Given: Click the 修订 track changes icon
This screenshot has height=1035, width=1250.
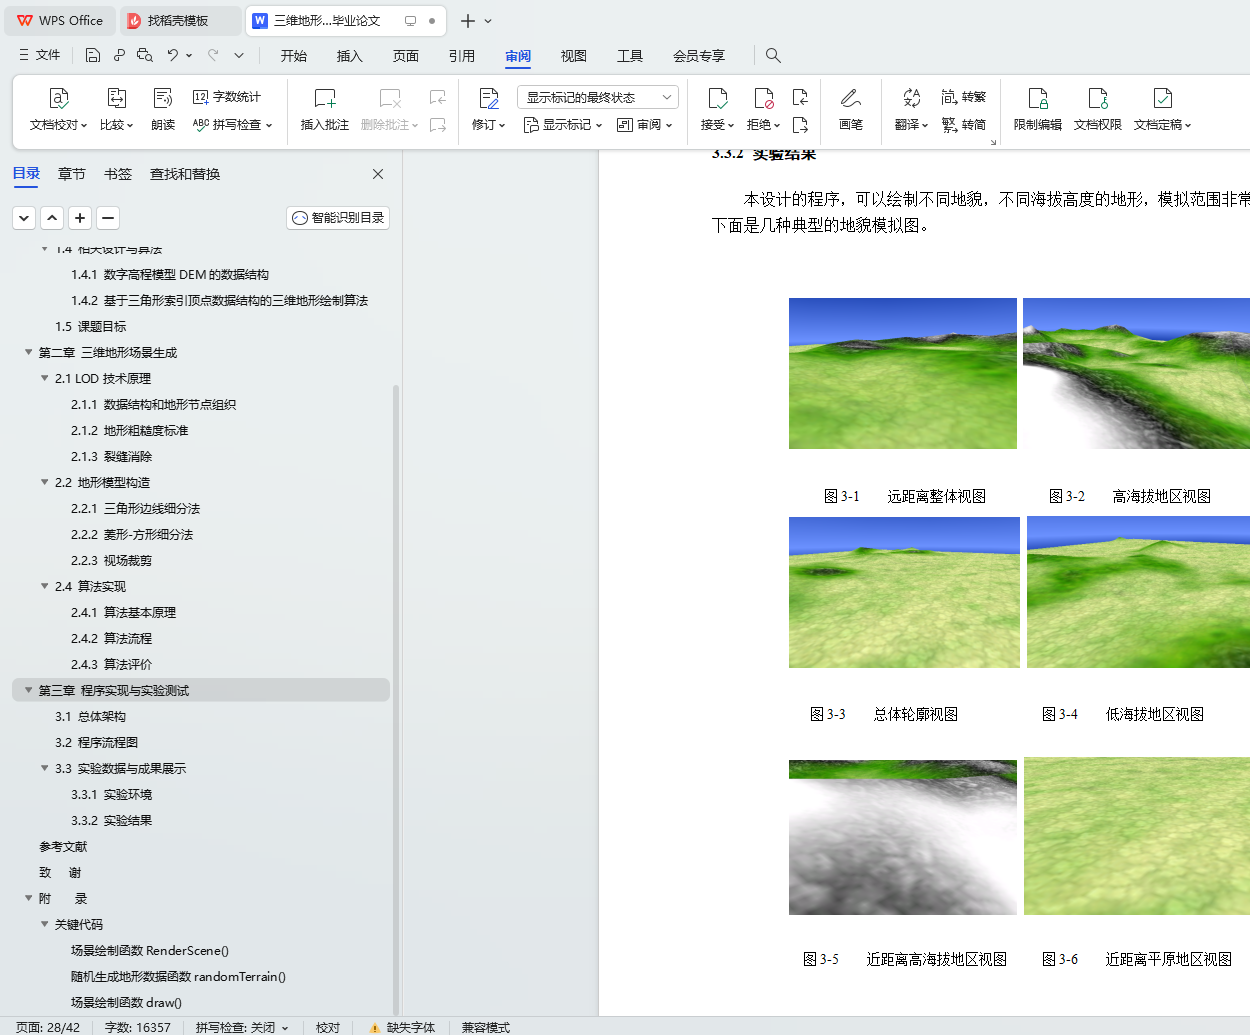Looking at the screenshot, I should pyautogui.click(x=488, y=98).
